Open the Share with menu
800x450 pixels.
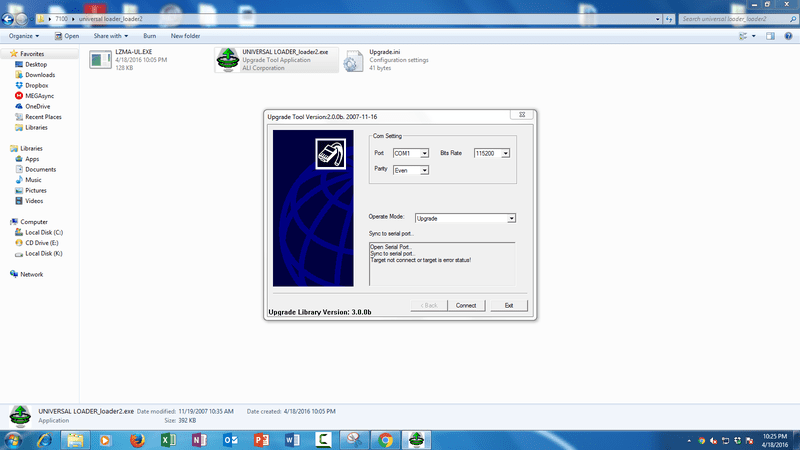click(x=111, y=36)
